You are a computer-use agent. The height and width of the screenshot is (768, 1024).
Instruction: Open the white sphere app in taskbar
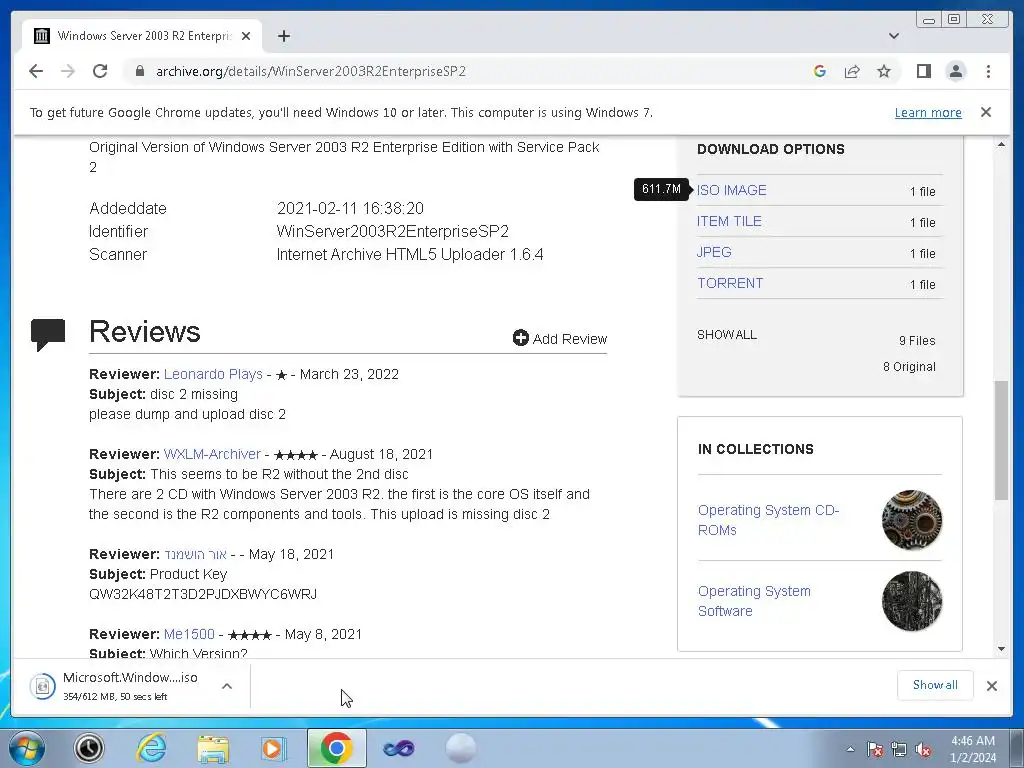[x=460, y=748]
